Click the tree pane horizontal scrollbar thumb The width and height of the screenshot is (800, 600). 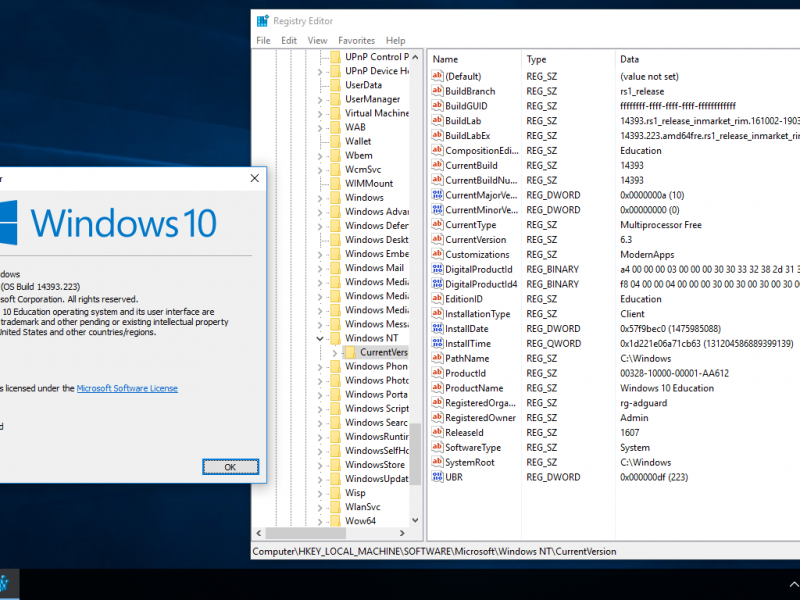pyautogui.click(x=305, y=533)
